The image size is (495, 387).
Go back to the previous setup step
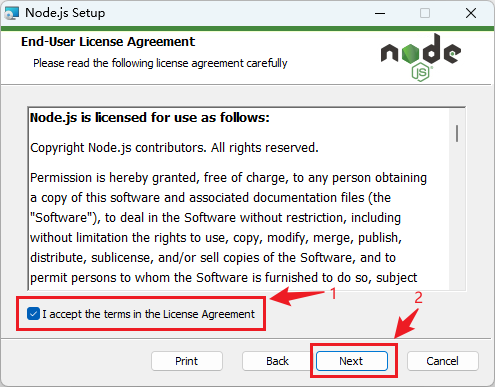(x=277, y=361)
